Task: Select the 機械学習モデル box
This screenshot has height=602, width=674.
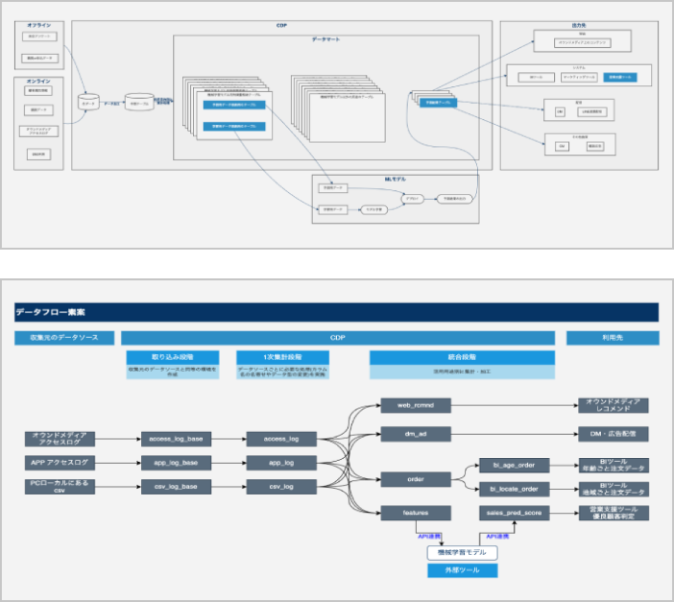Action: [x=462, y=552]
